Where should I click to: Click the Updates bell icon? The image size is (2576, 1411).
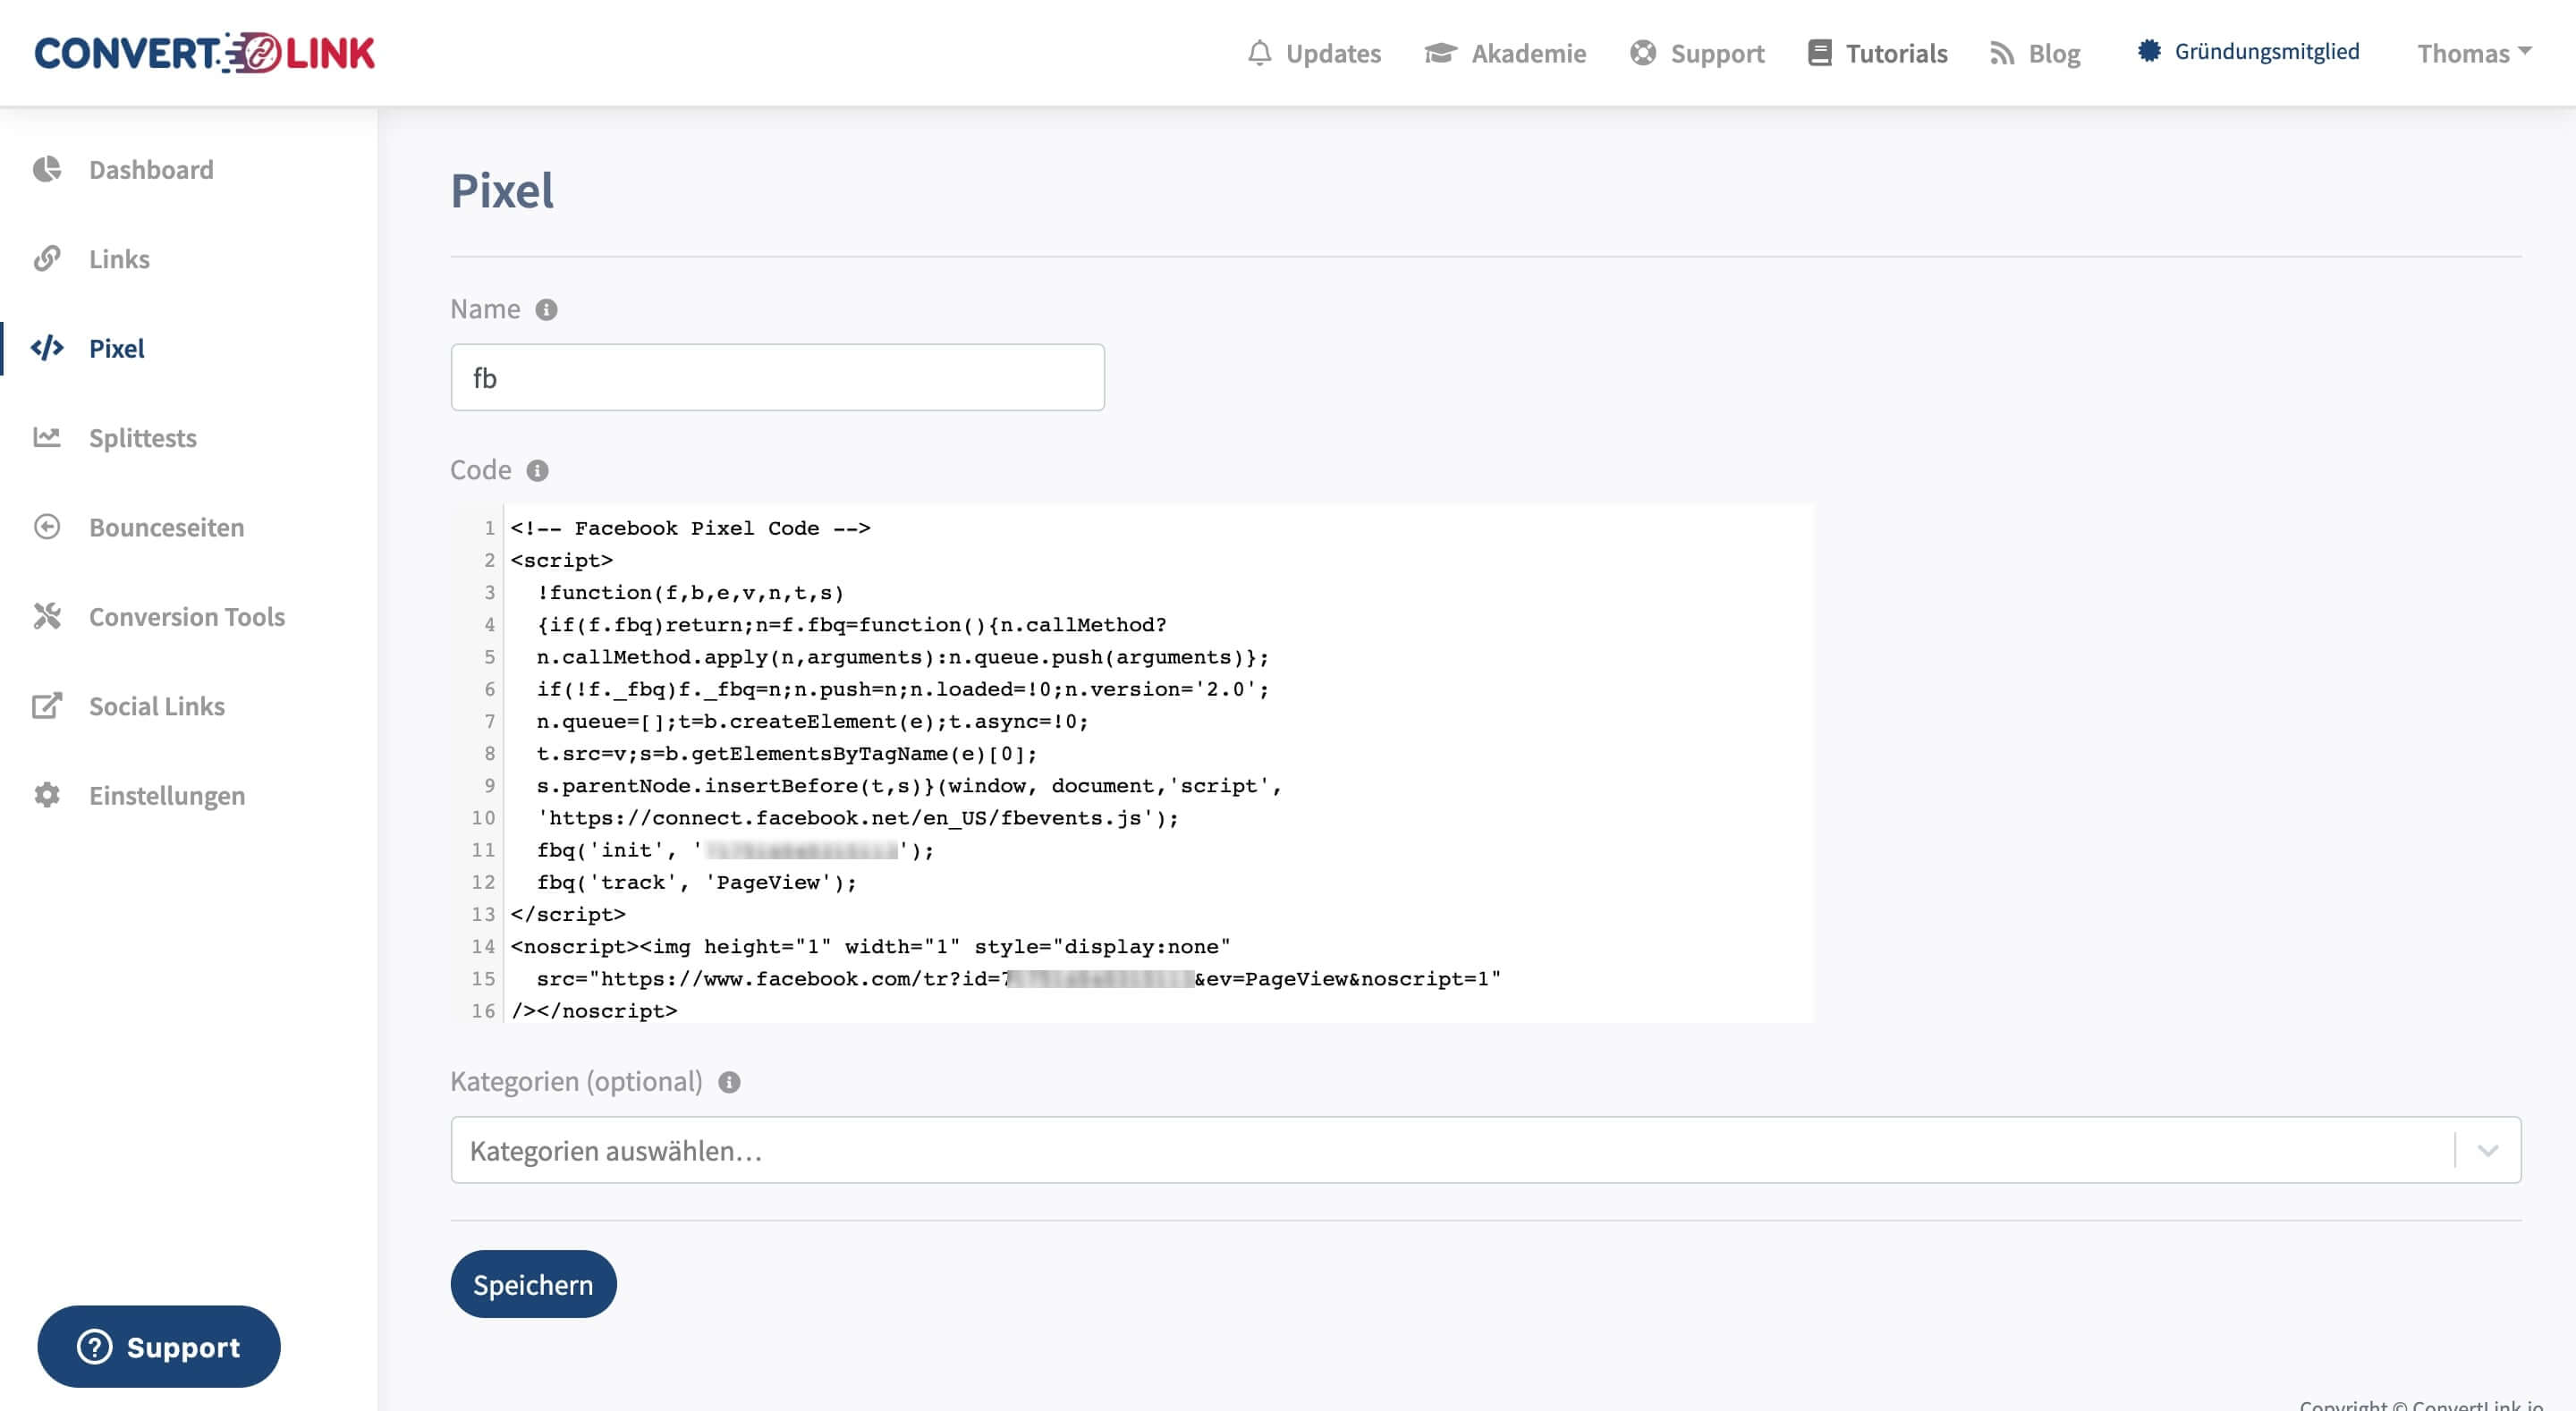[1260, 53]
